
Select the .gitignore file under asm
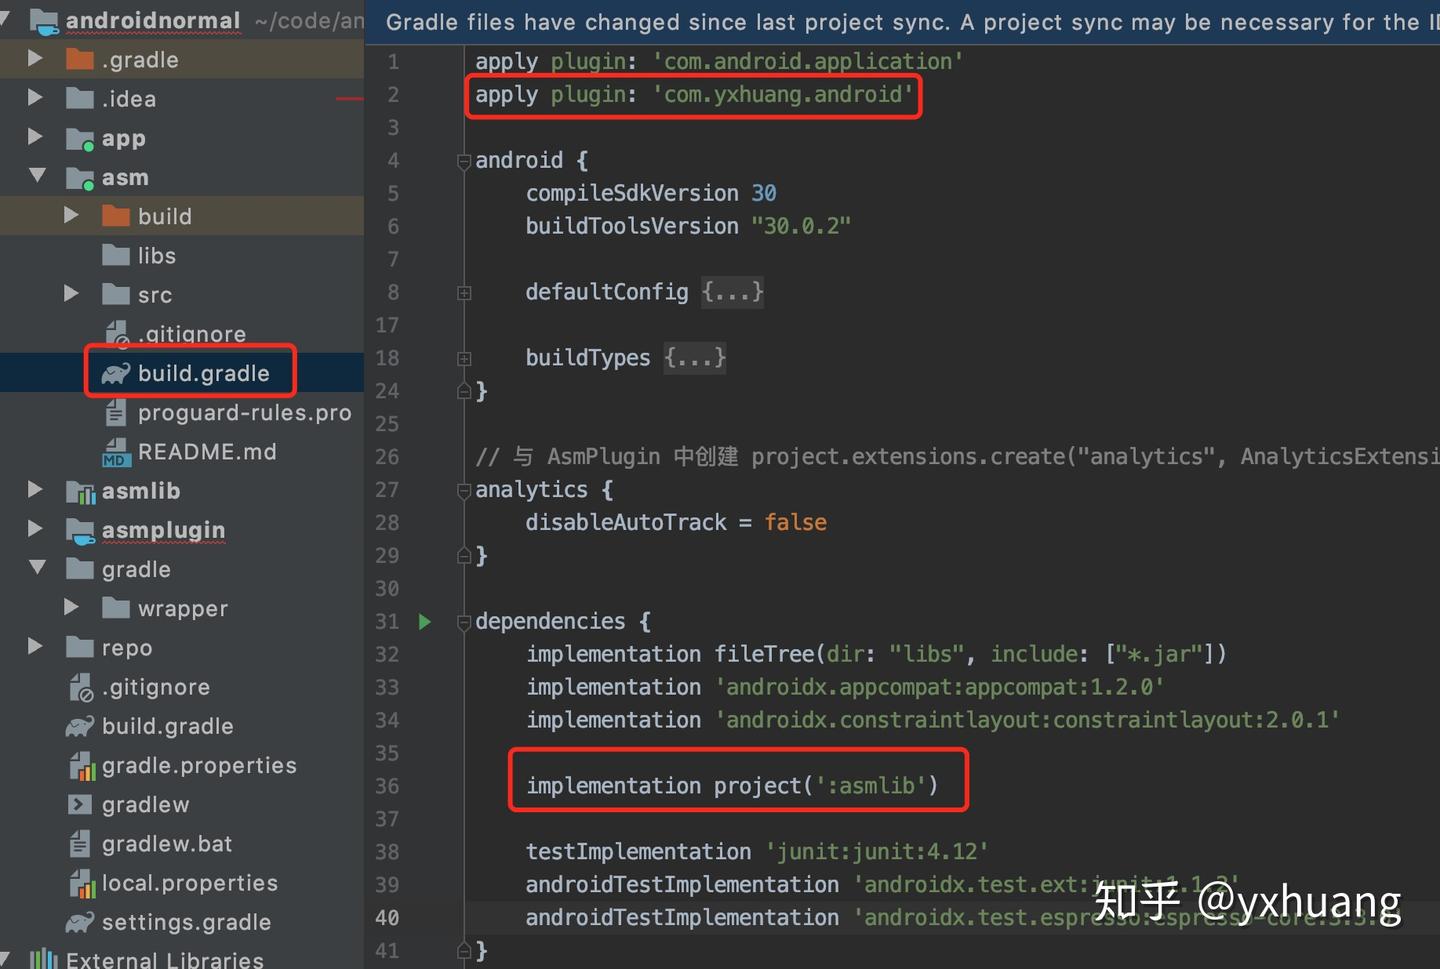[x=192, y=334]
